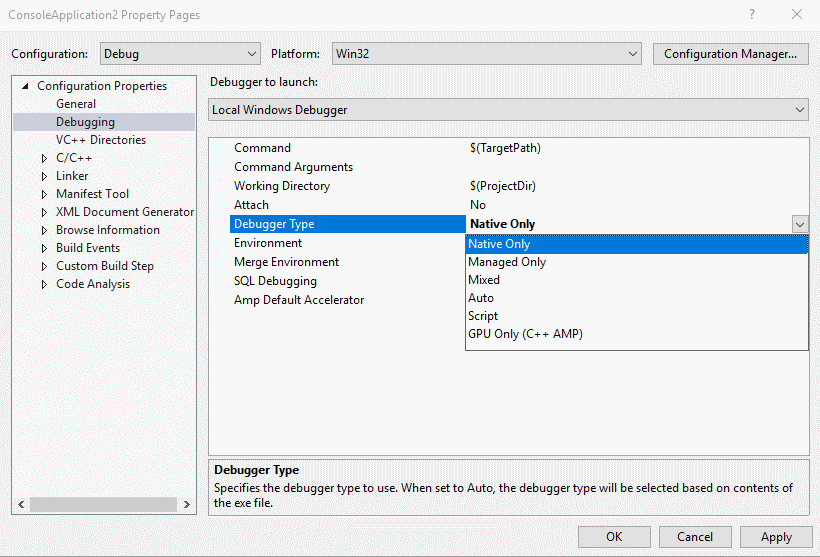Collapse the Configuration Properties node
820x557 pixels.
[25, 86]
